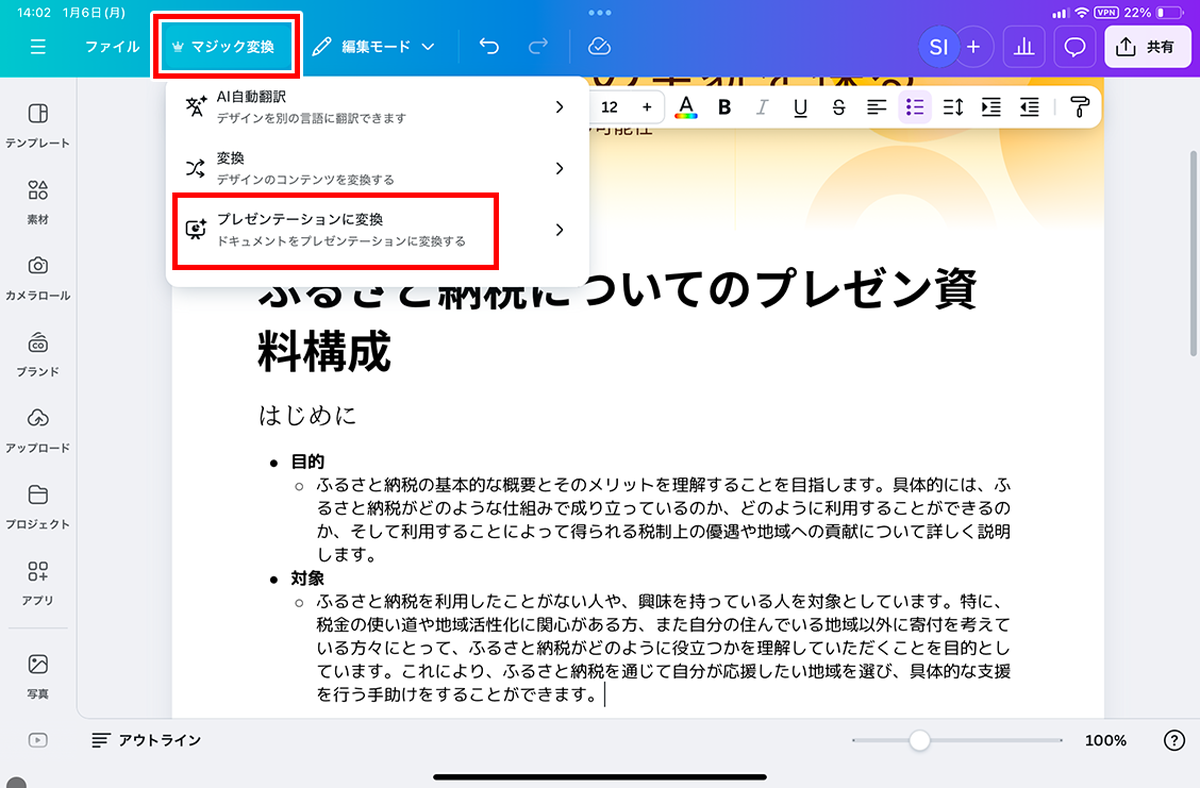This screenshot has width=1200, height=788.
Task: Tap the VPN status indicator
Action: (x=1107, y=13)
